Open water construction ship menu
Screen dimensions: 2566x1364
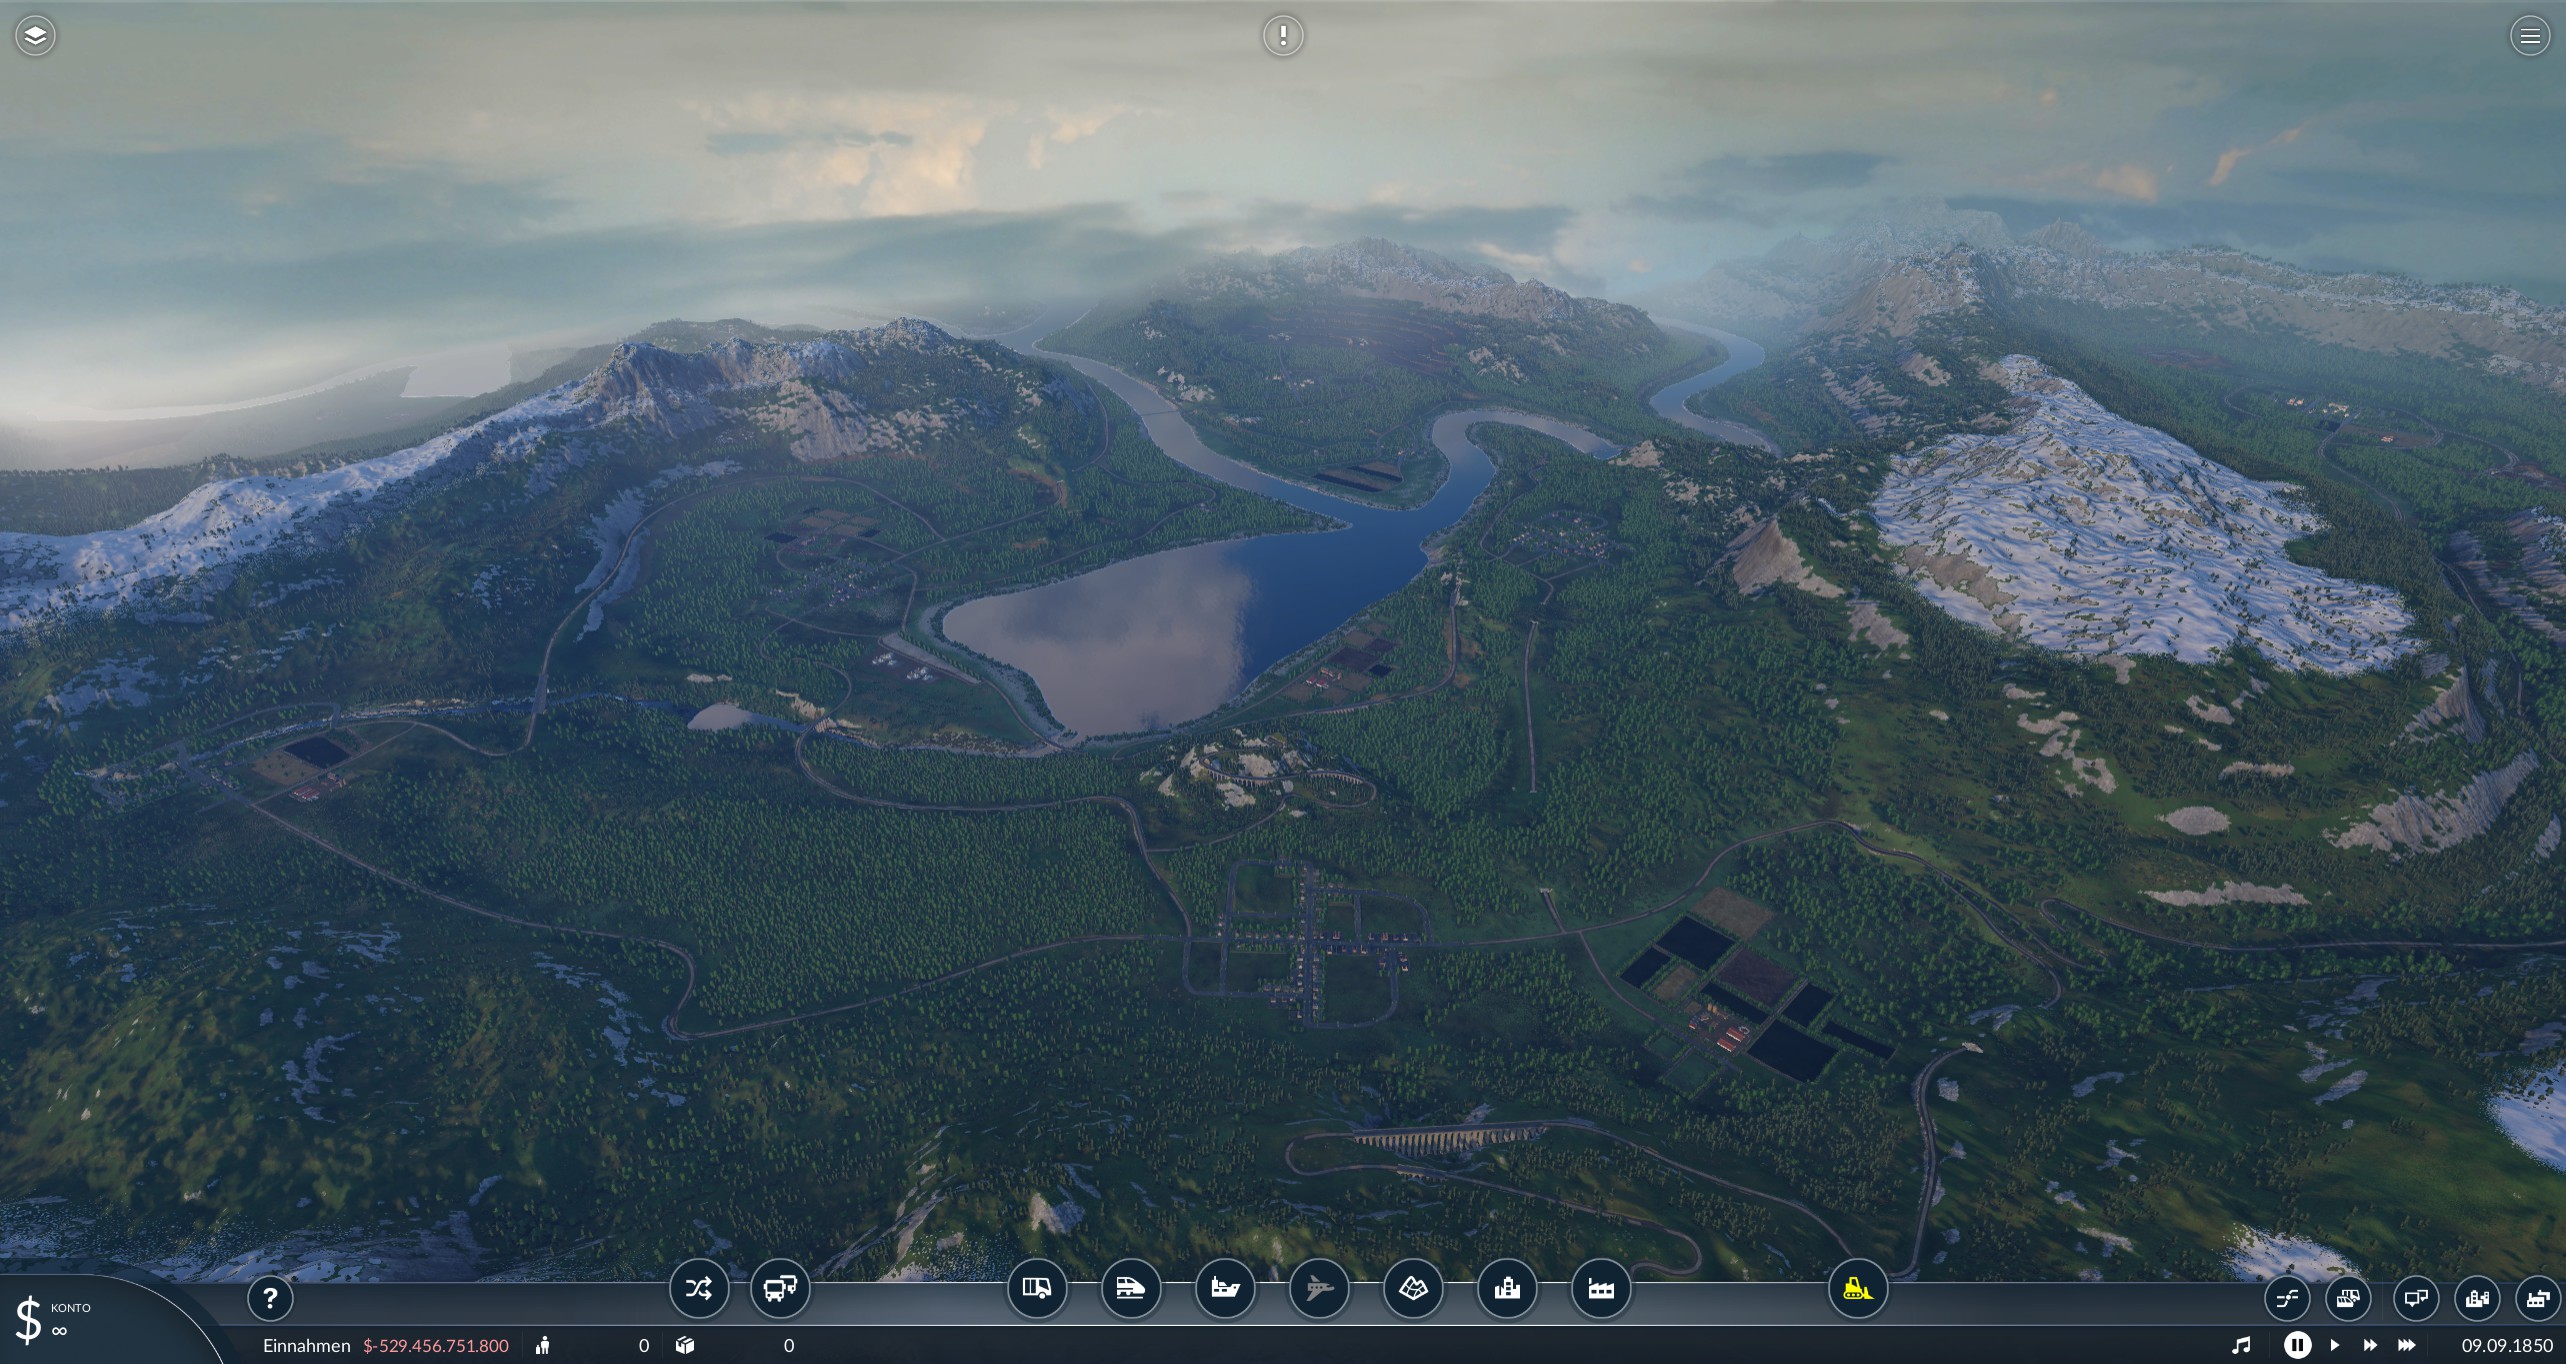pos(1225,1289)
